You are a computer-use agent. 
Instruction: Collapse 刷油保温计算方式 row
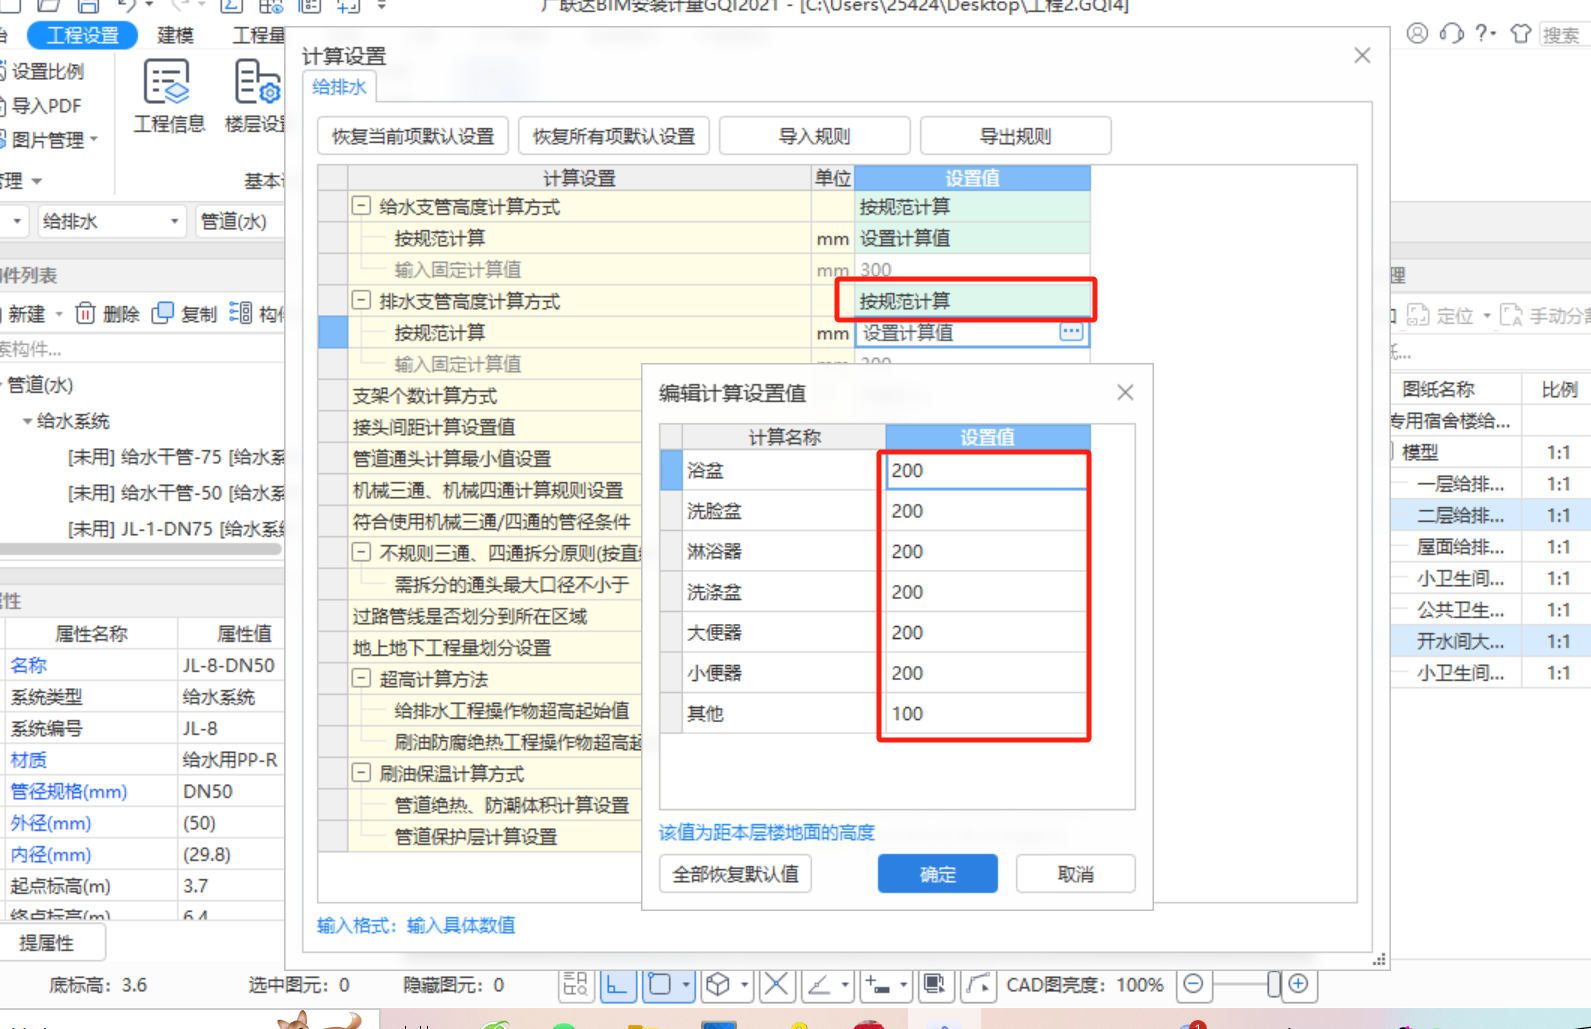[x=361, y=772]
